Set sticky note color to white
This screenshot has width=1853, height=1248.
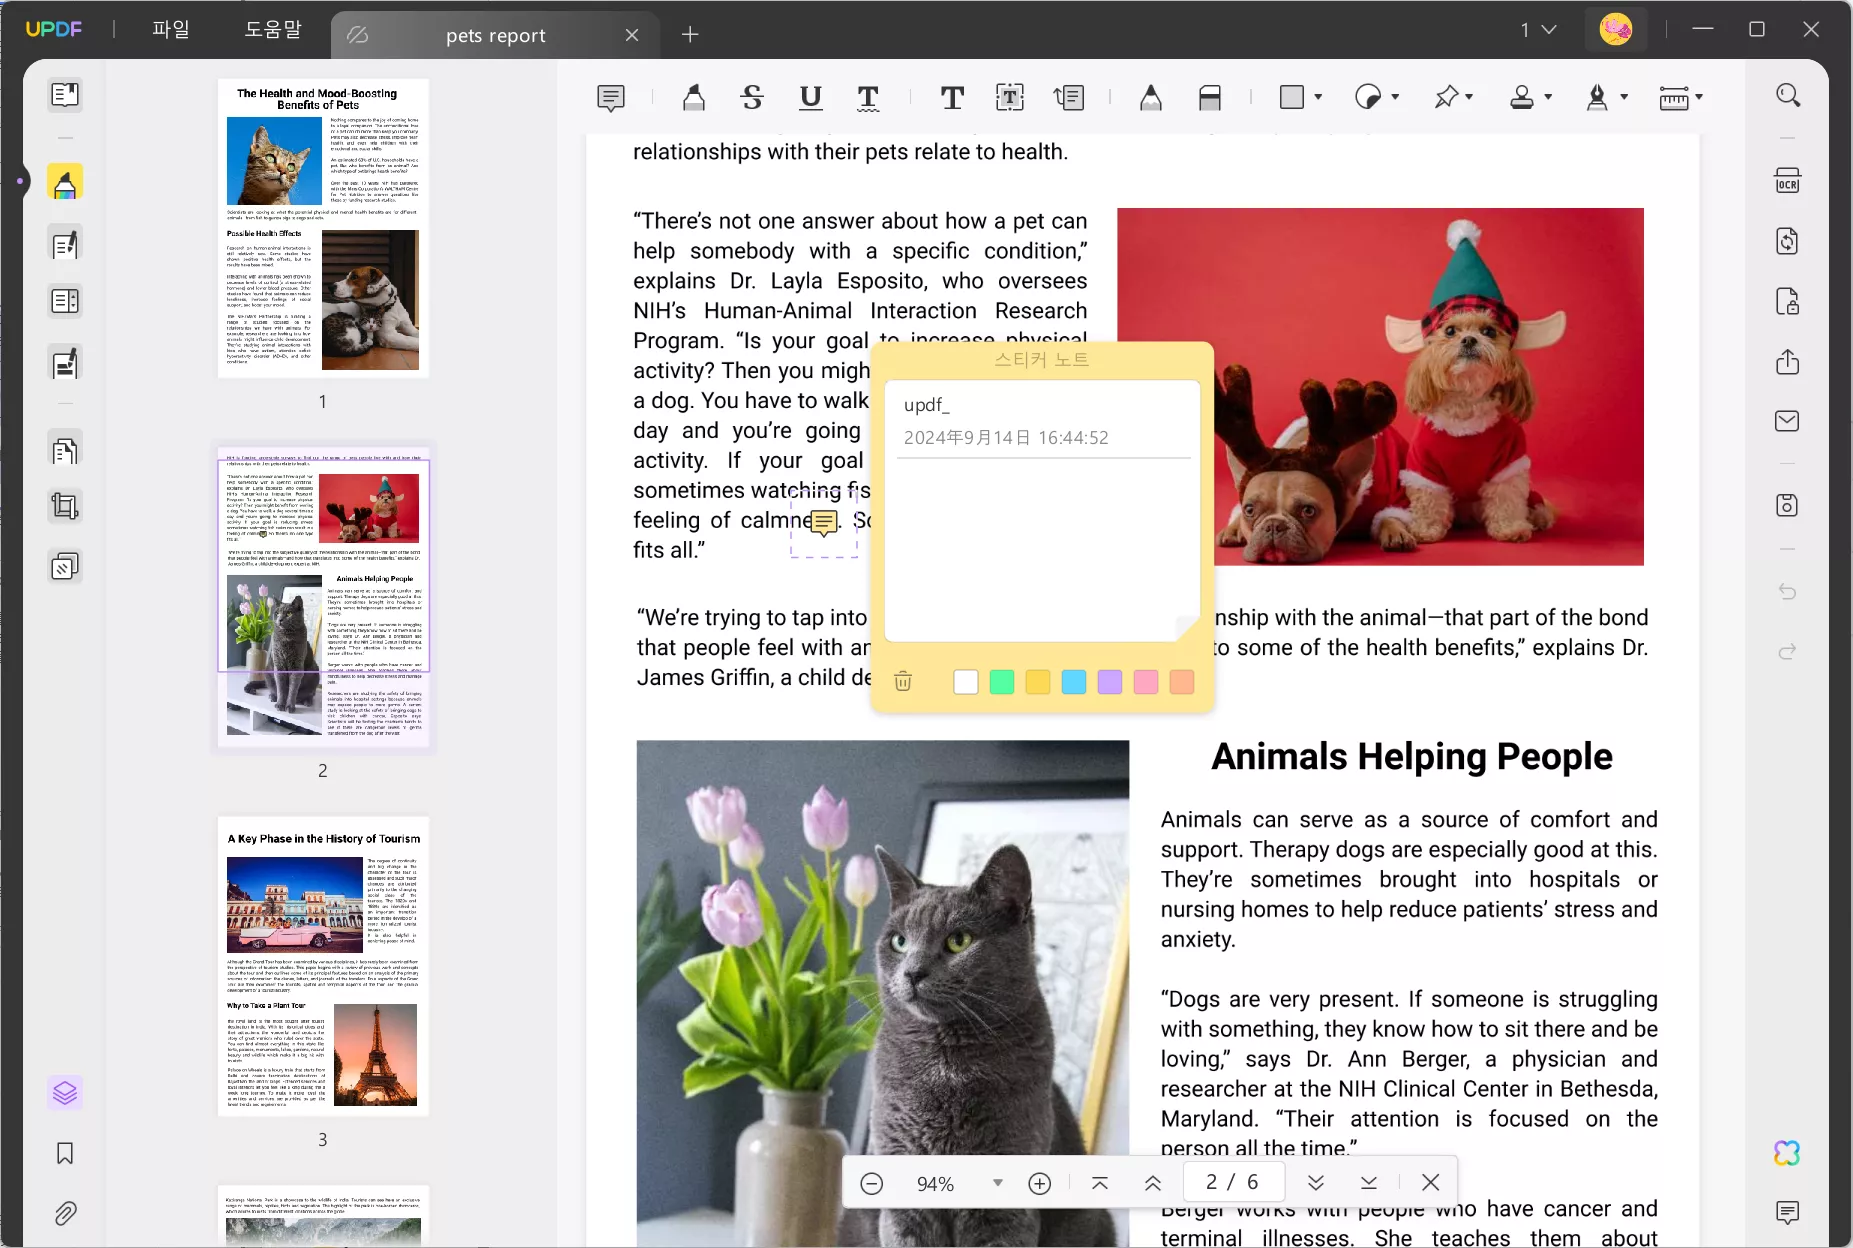coord(966,681)
